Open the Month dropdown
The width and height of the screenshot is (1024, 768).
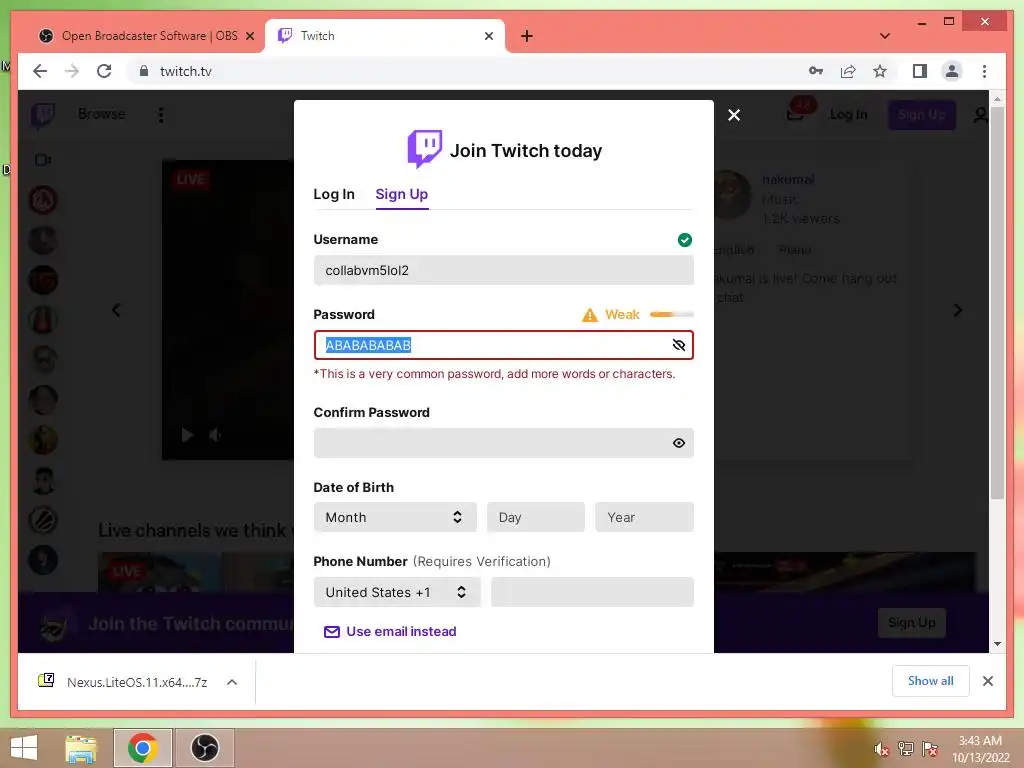395,517
